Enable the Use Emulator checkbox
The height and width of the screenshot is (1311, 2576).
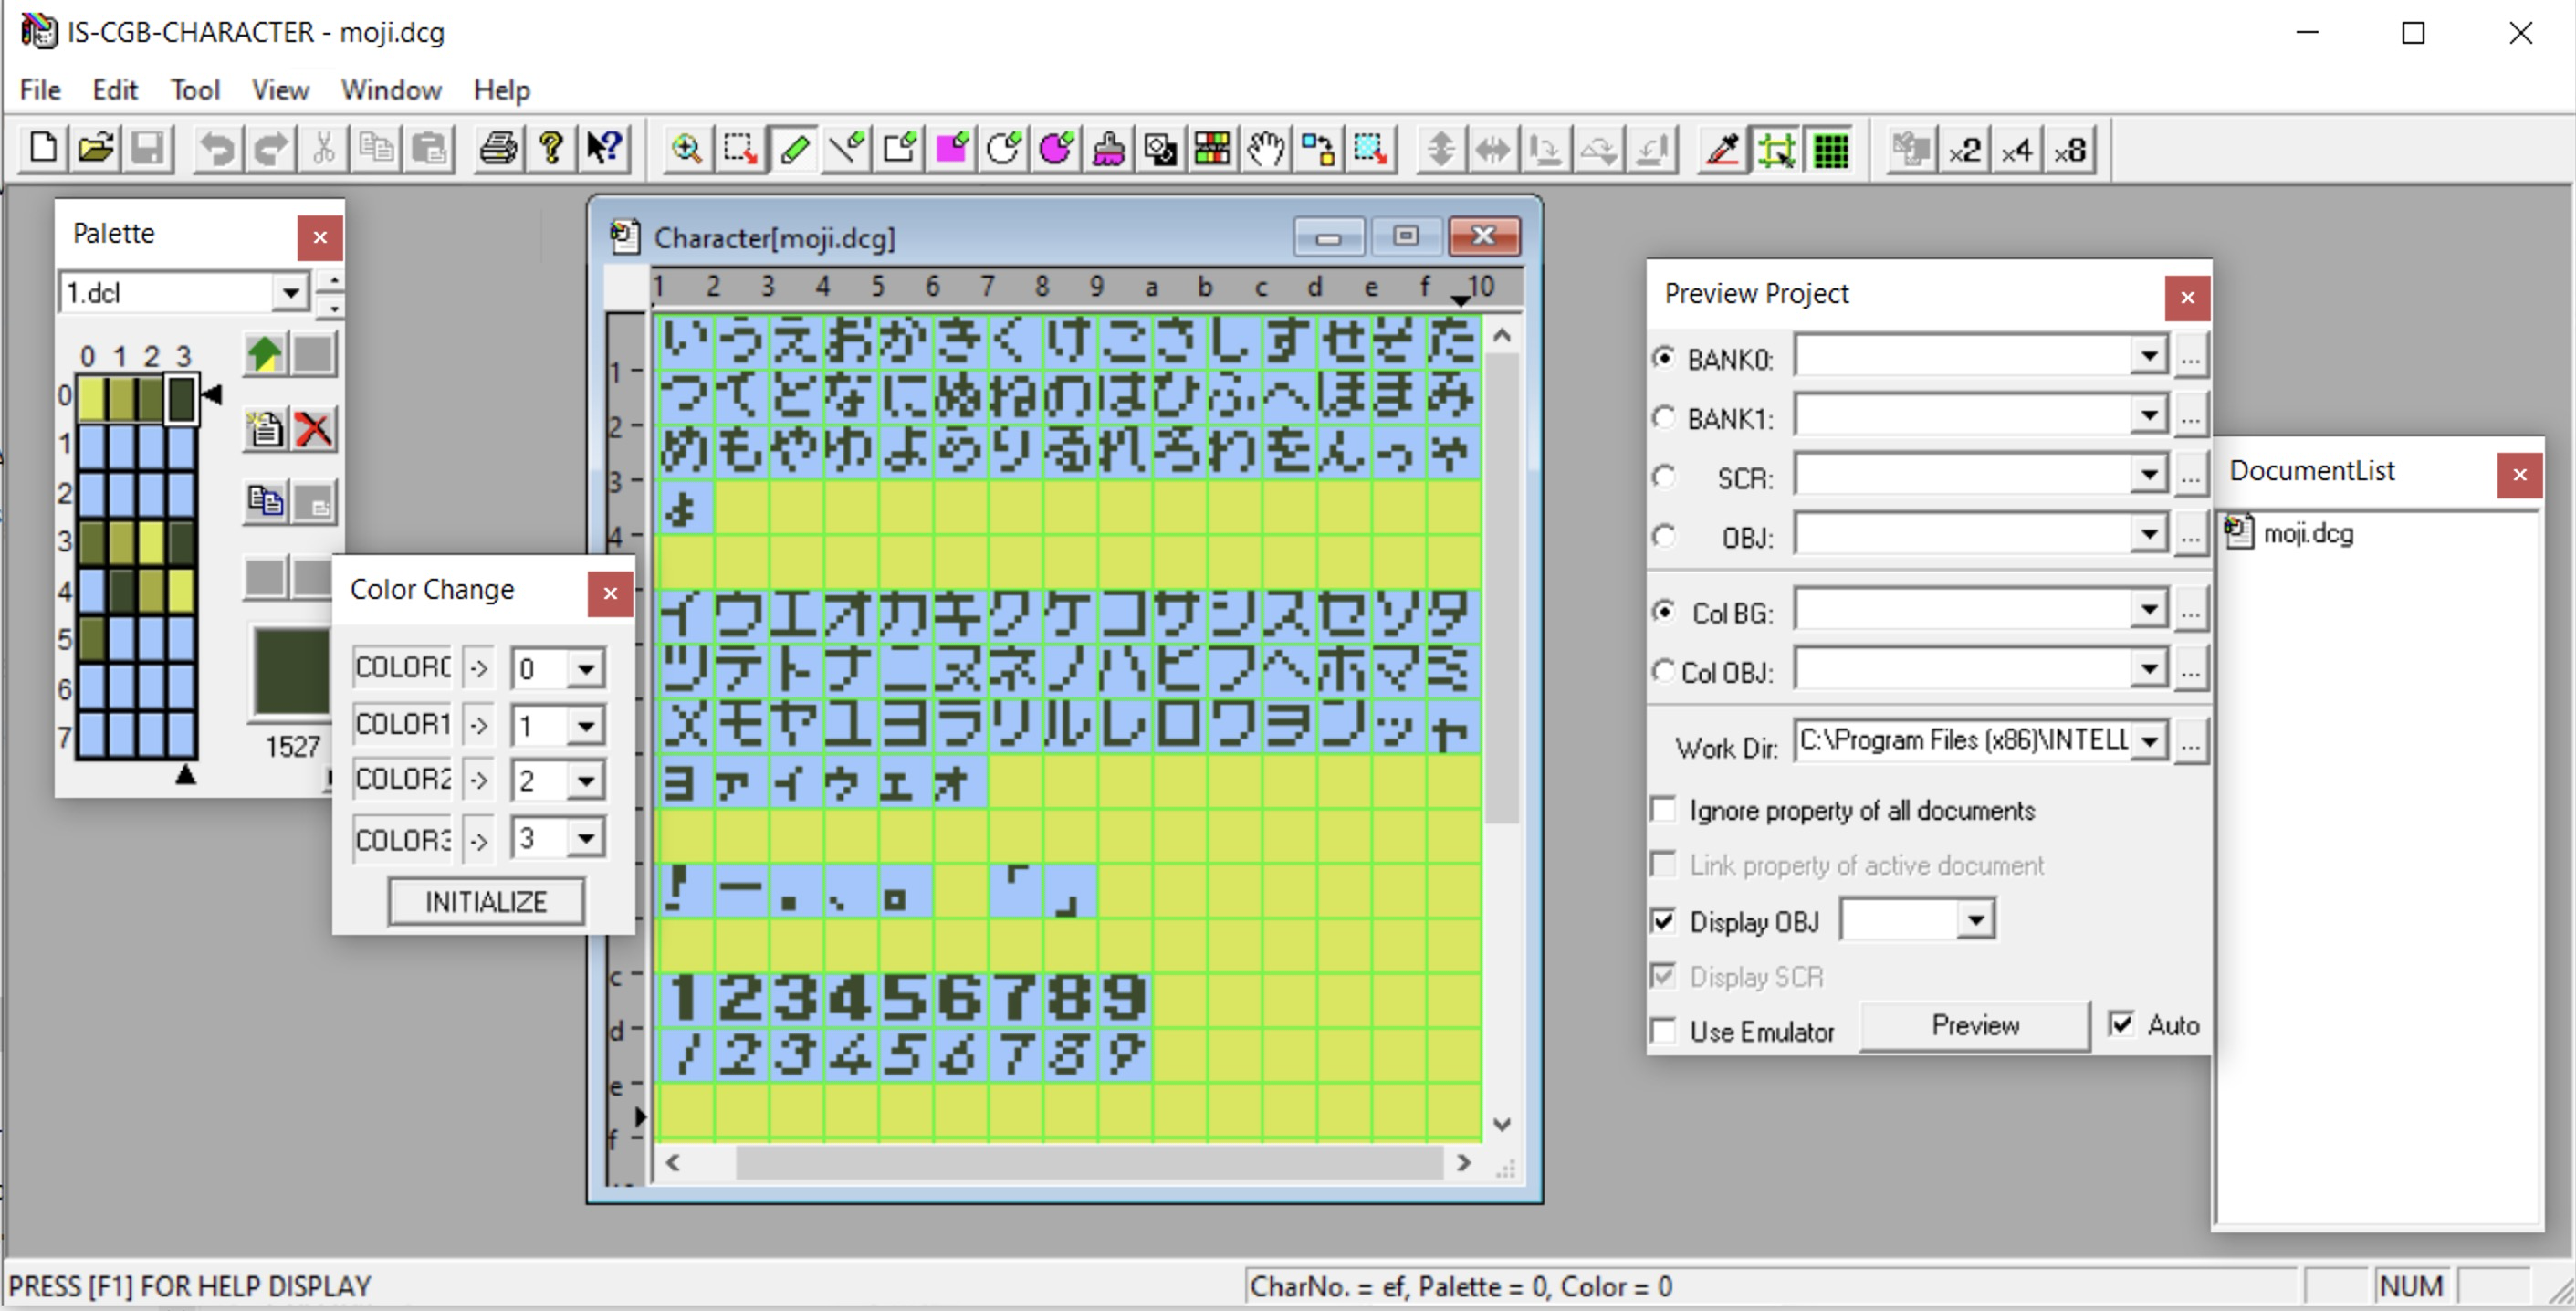1663,1031
